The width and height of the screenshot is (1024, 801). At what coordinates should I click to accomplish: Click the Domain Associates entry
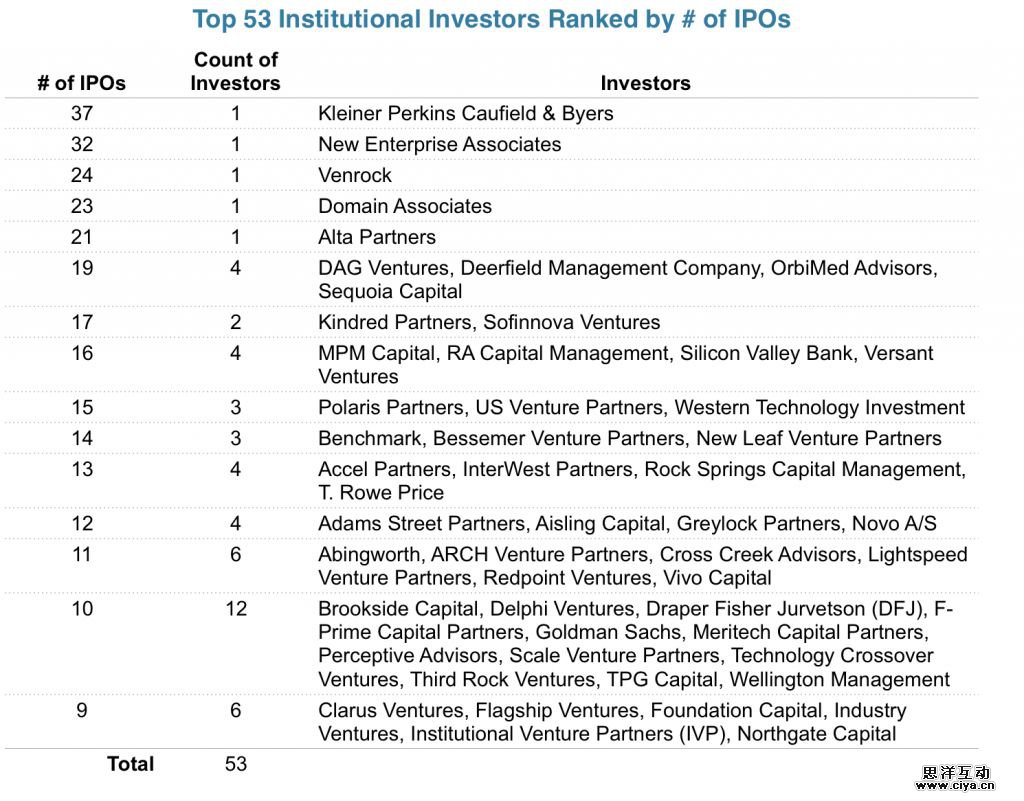point(405,206)
